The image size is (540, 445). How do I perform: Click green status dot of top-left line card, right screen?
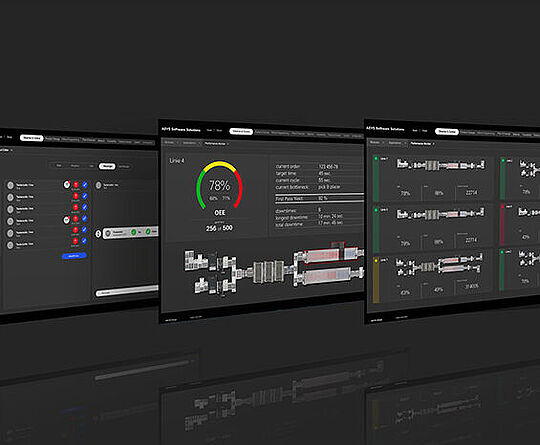click(x=376, y=158)
